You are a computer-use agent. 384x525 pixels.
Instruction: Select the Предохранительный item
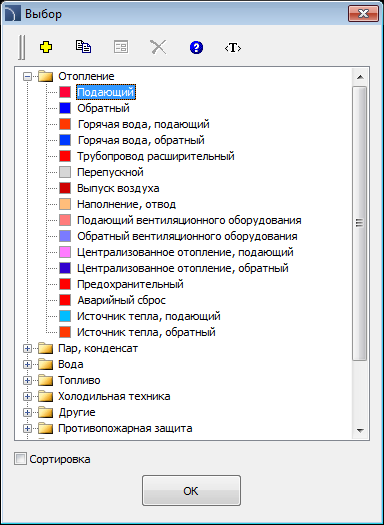point(130,284)
